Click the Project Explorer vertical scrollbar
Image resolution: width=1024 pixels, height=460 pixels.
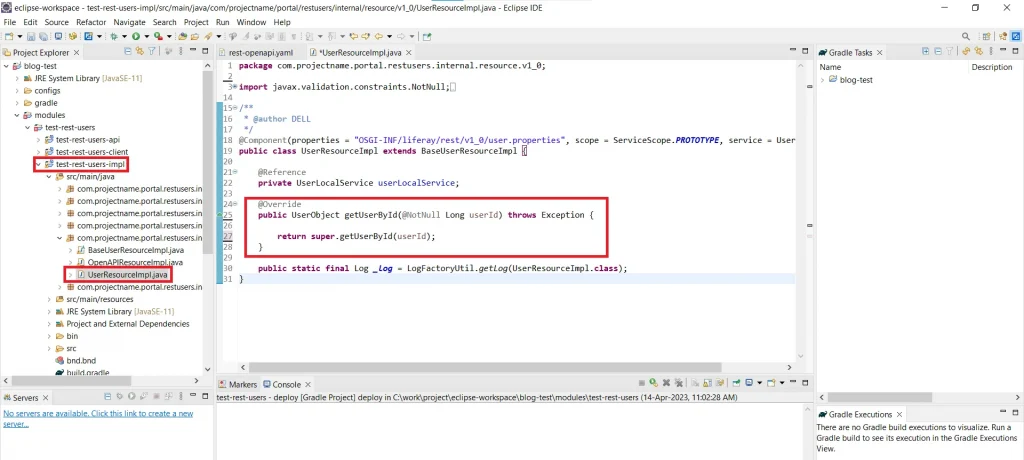pos(208,163)
